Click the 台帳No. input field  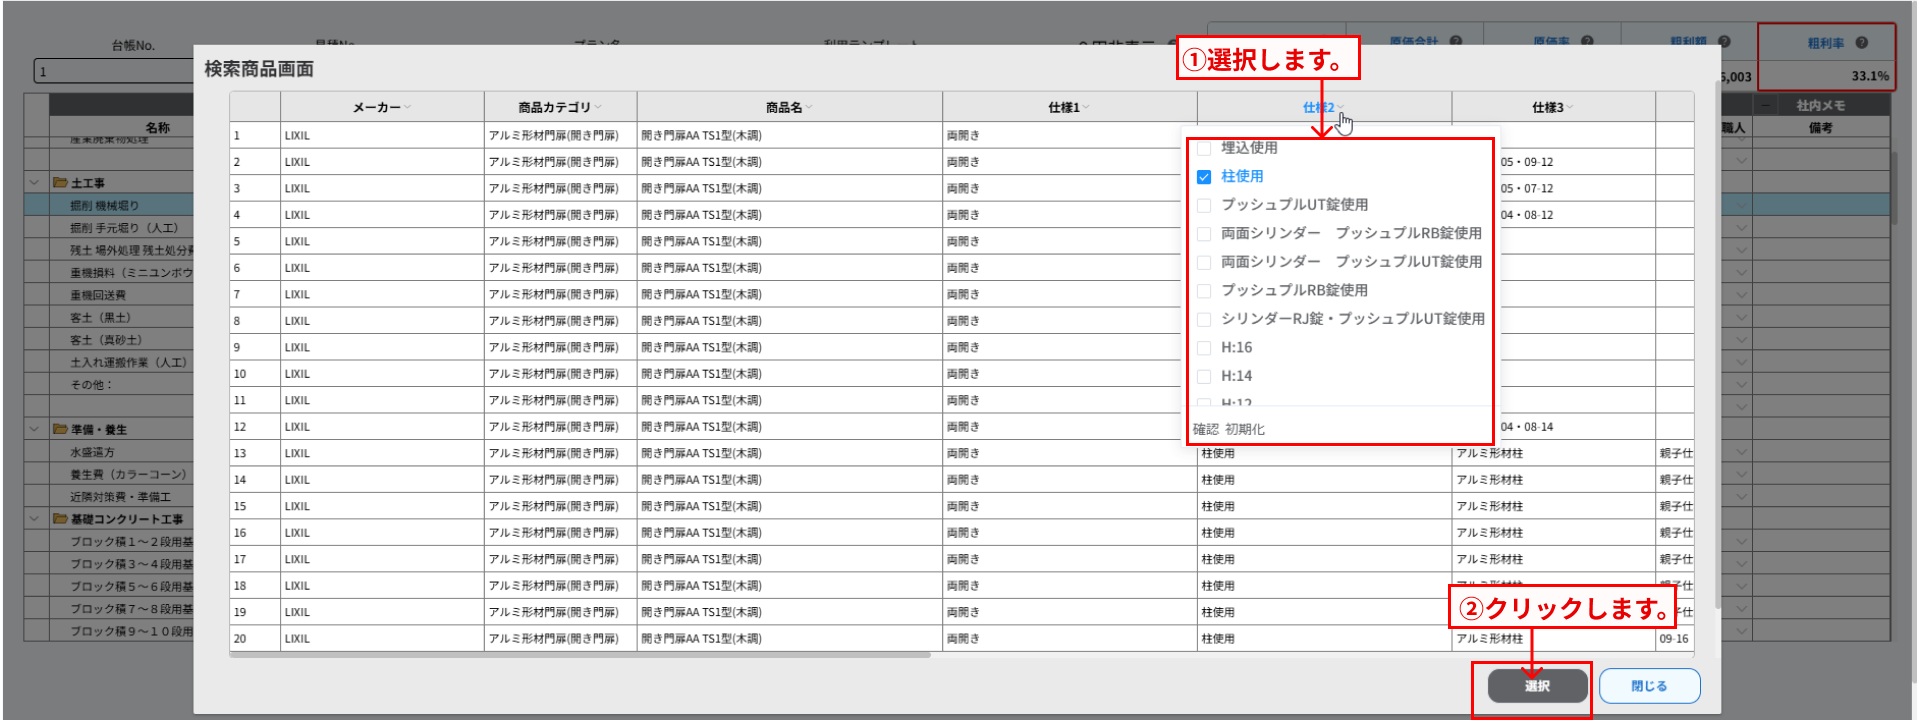[x=113, y=72]
